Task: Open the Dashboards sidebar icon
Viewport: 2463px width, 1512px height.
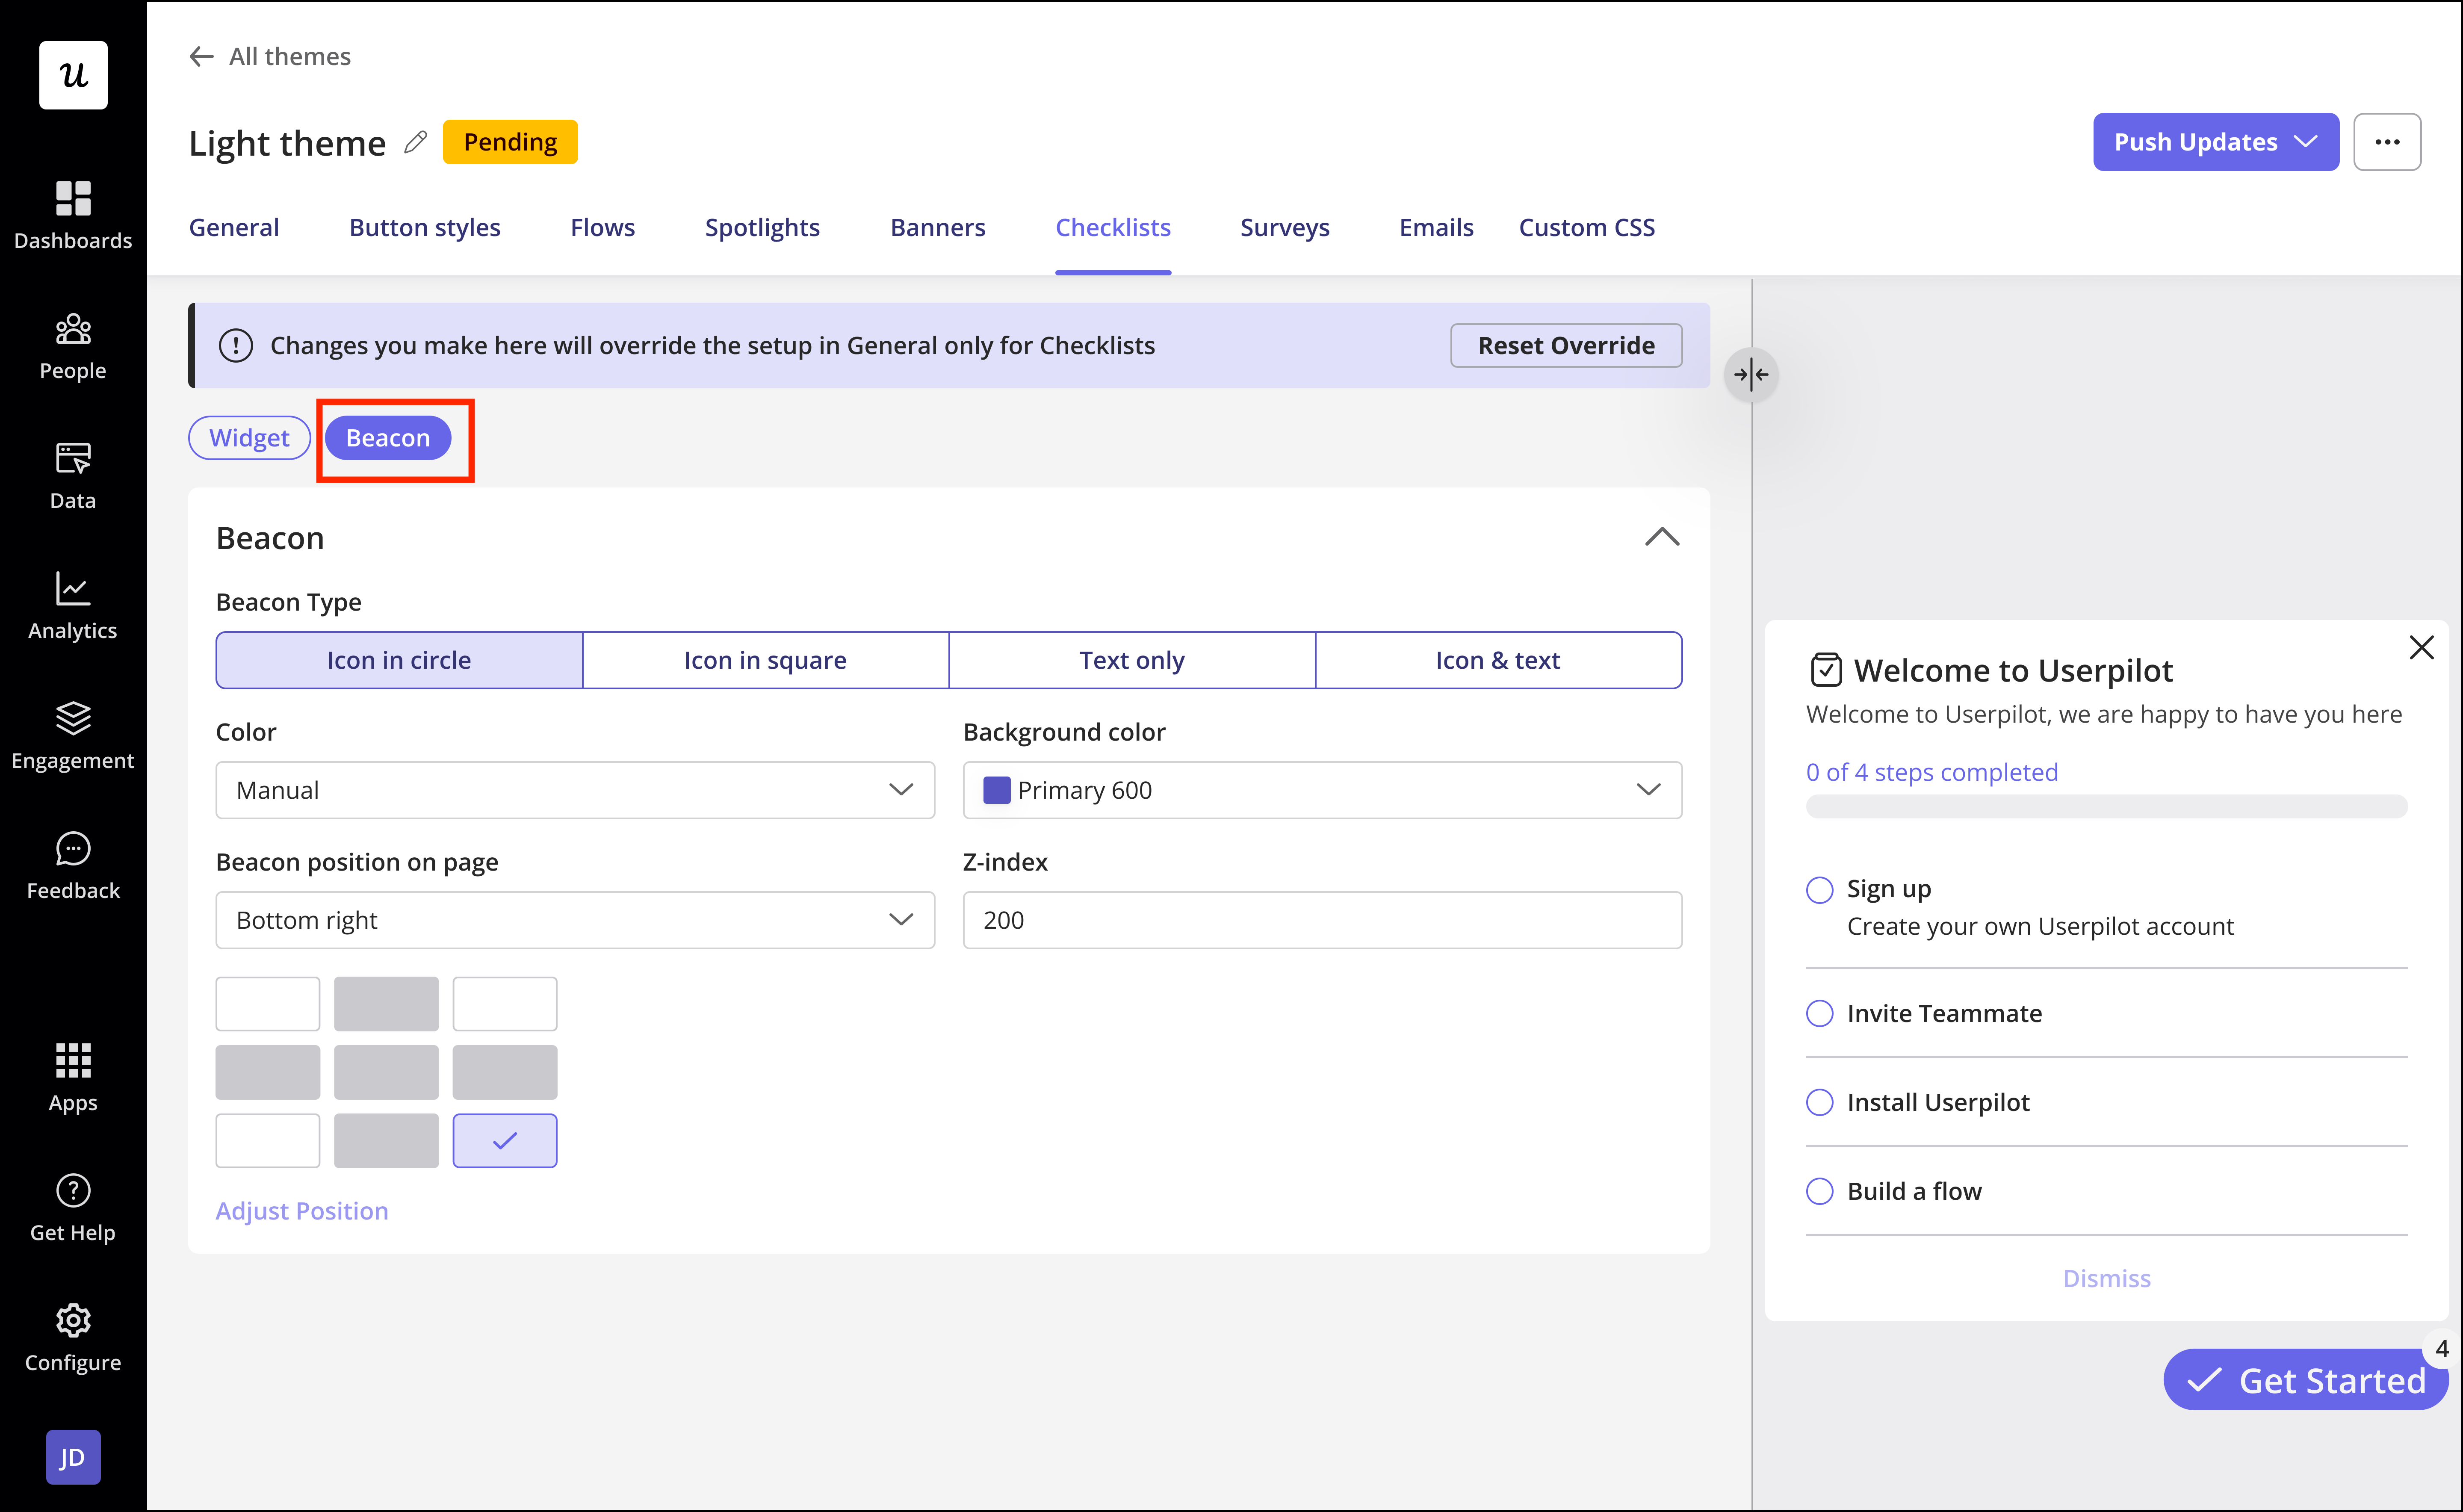Action: coord(73,198)
